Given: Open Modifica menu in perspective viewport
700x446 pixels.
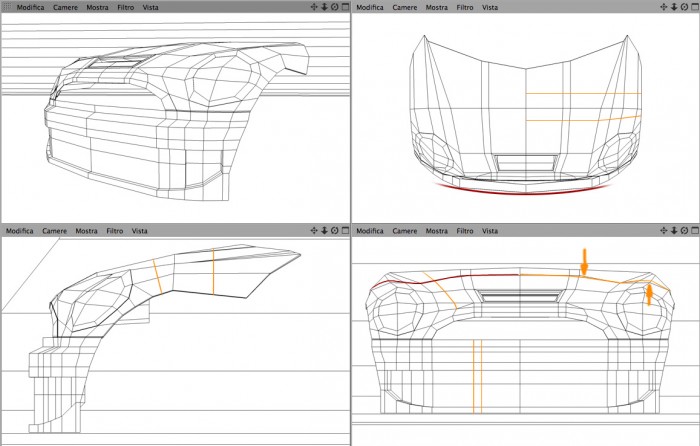Looking at the screenshot, I should (x=30, y=8).
